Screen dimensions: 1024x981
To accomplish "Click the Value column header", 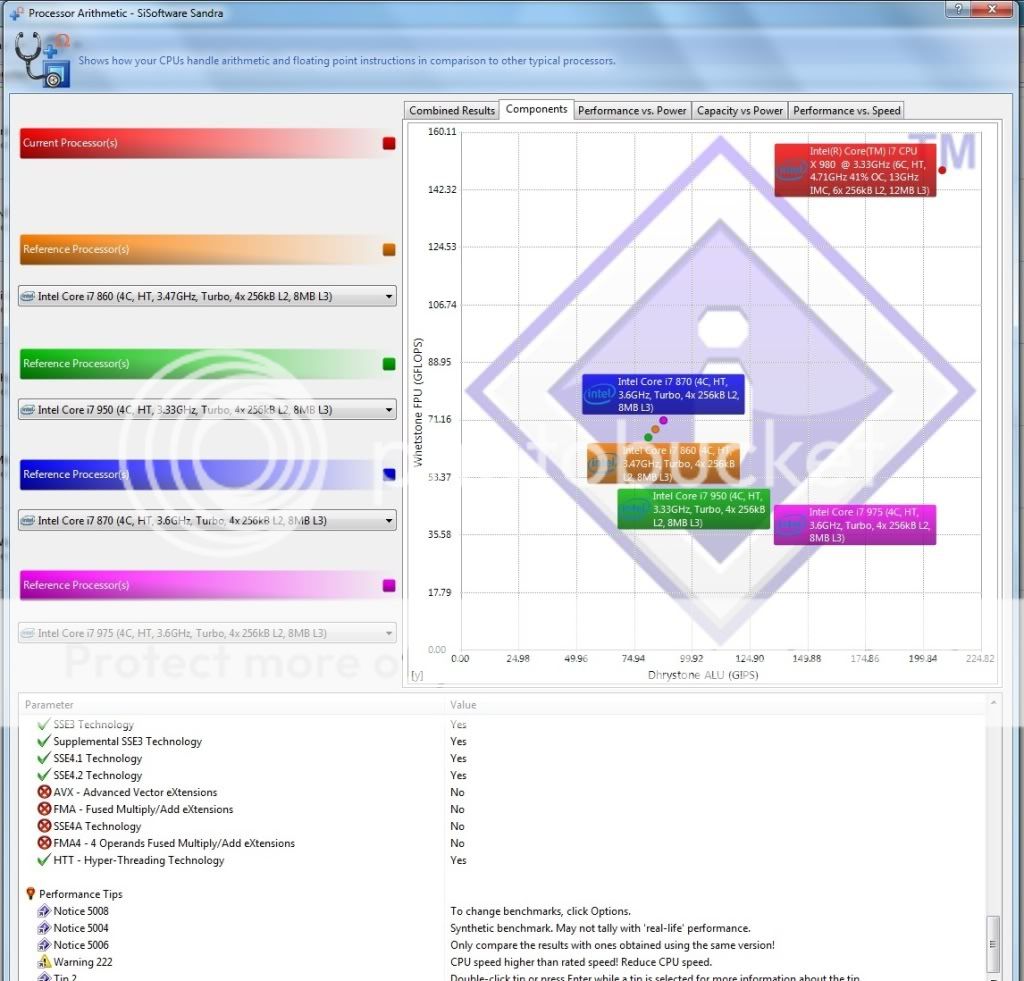I will point(715,705).
